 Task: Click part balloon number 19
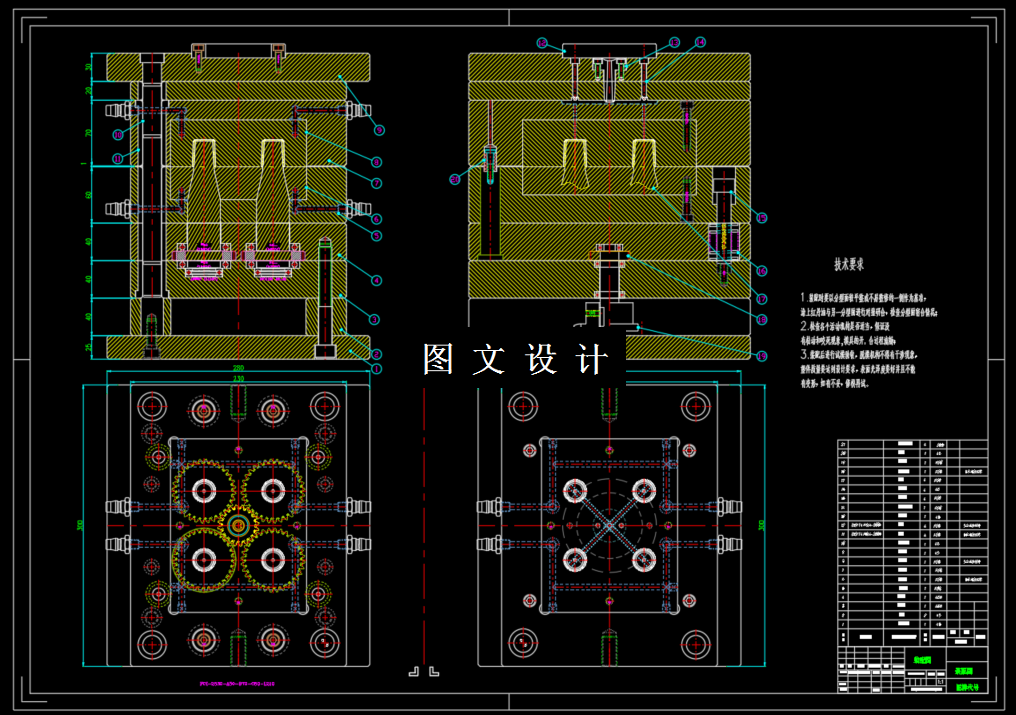click(761, 356)
